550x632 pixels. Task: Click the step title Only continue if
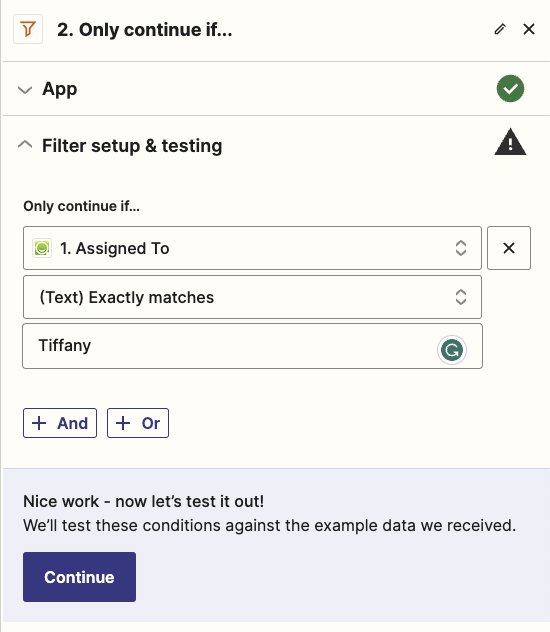click(x=145, y=29)
